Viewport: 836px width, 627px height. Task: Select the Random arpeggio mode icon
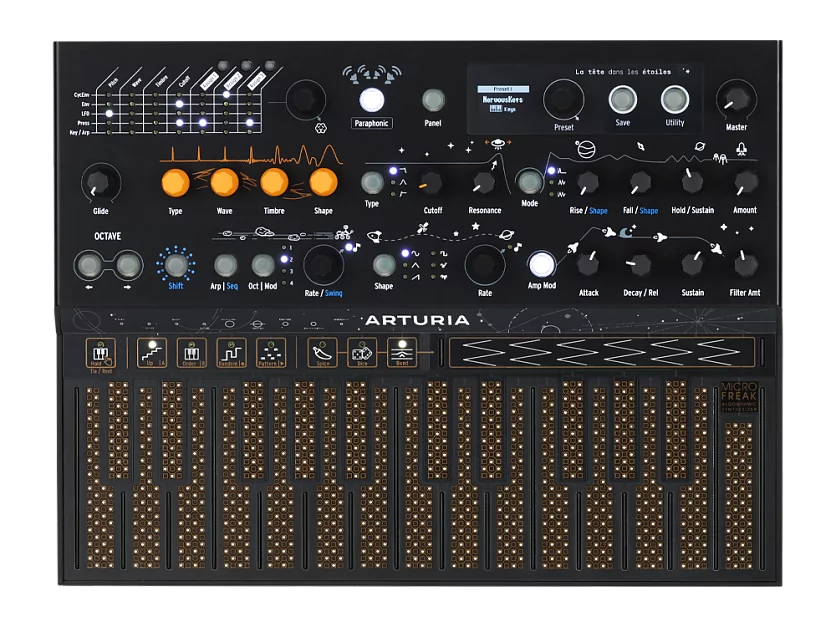[231, 353]
